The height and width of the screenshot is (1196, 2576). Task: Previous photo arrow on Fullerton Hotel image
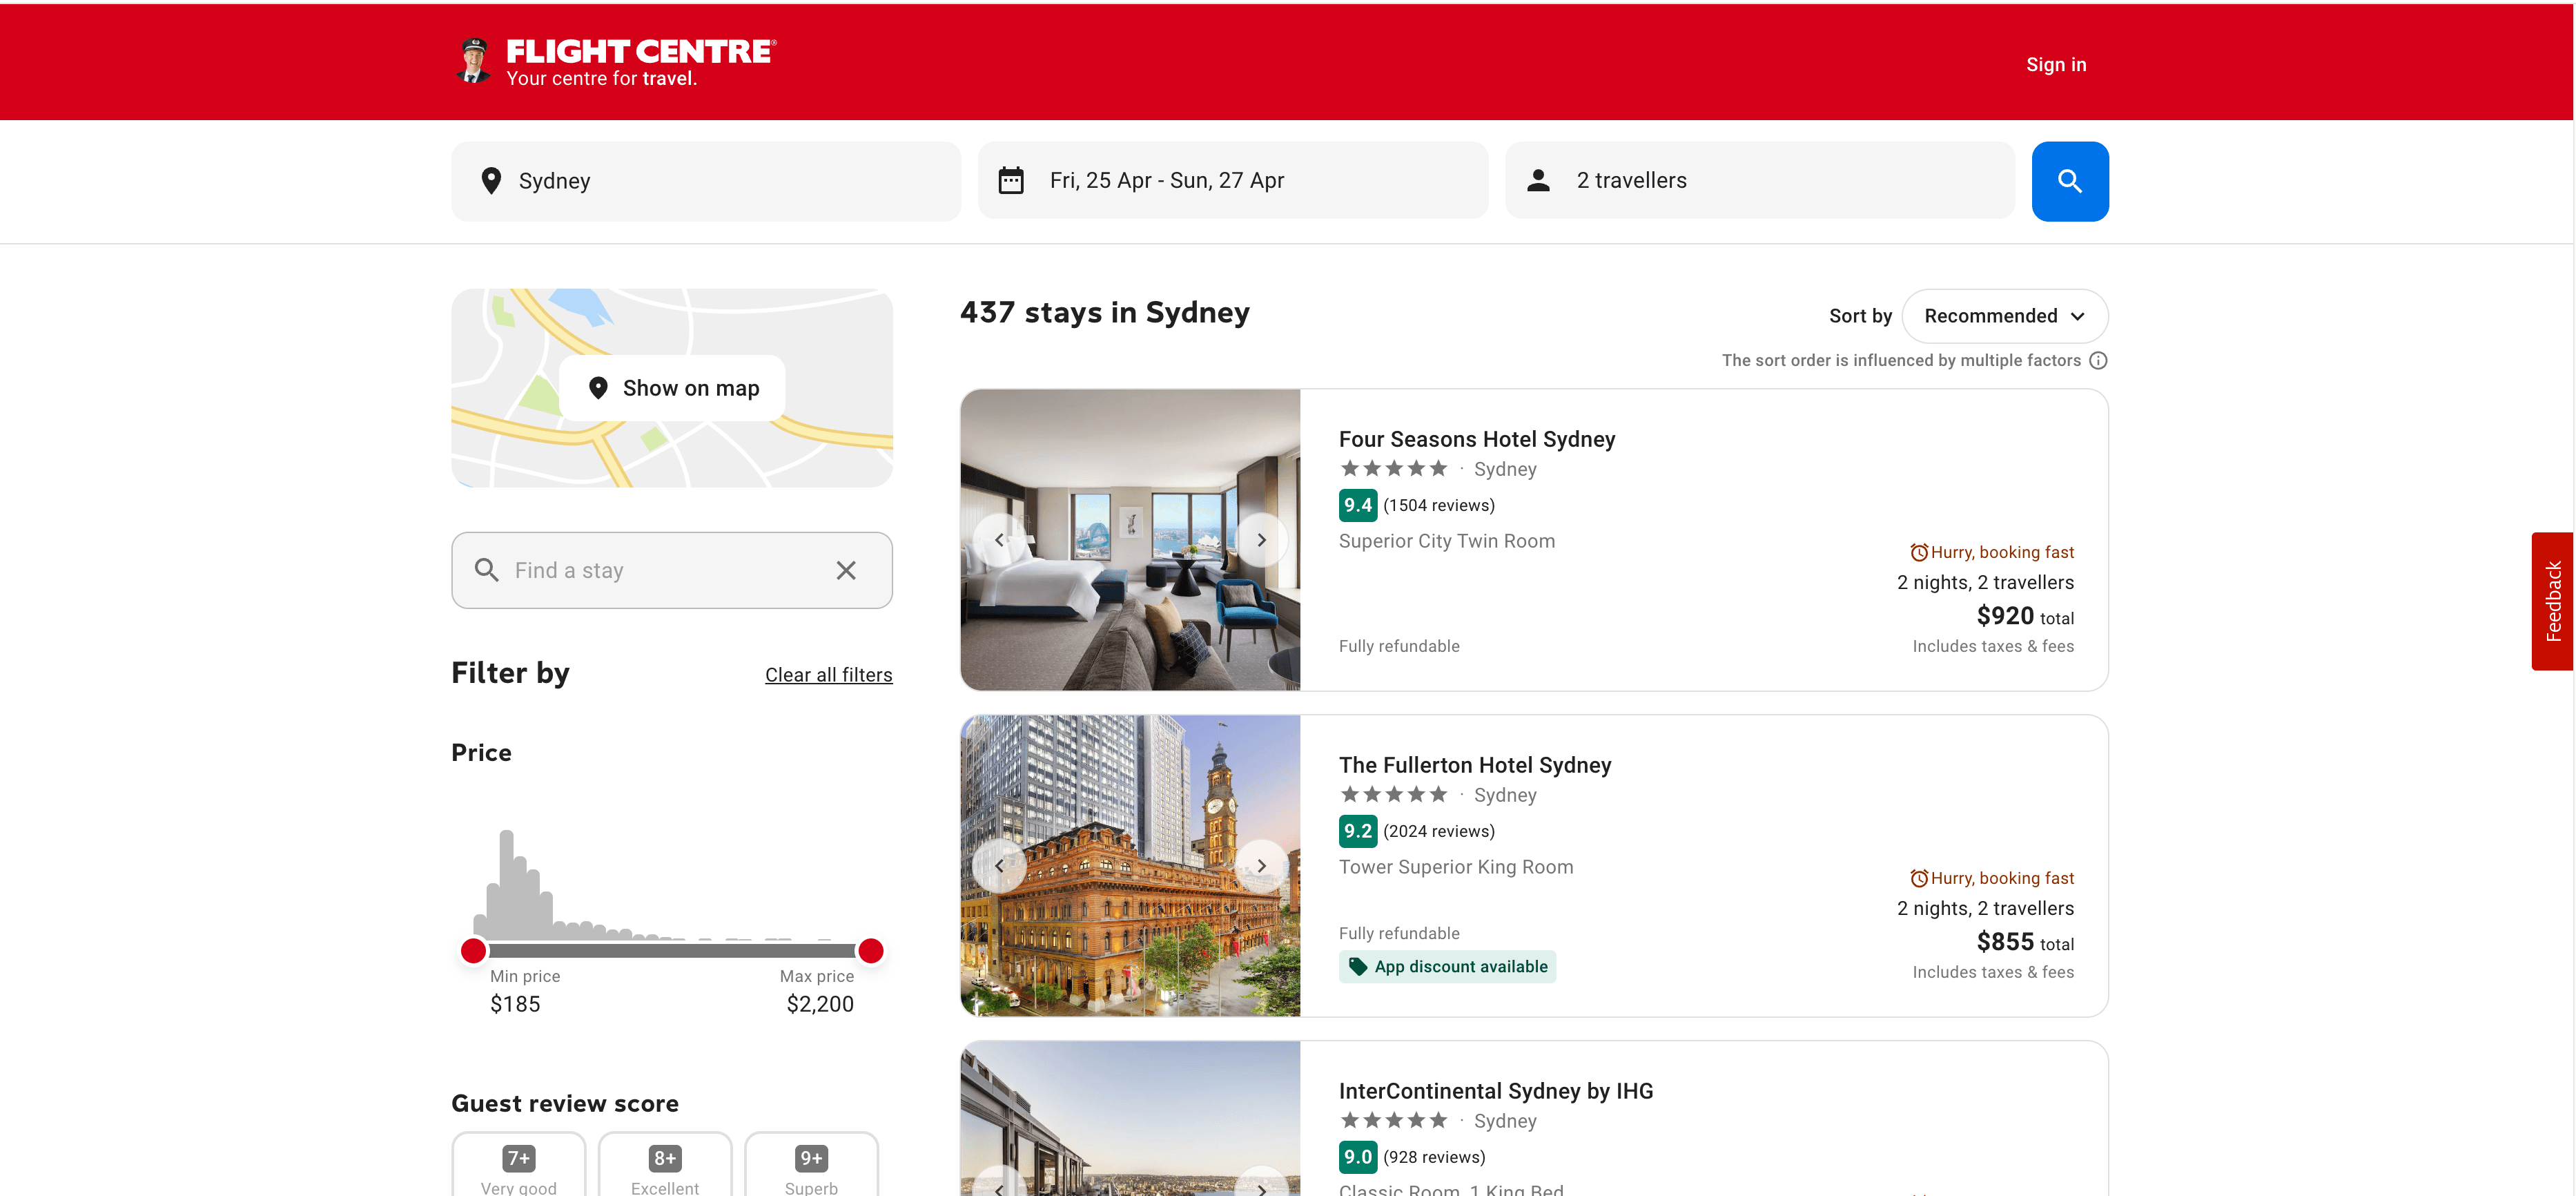pos(999,866)
